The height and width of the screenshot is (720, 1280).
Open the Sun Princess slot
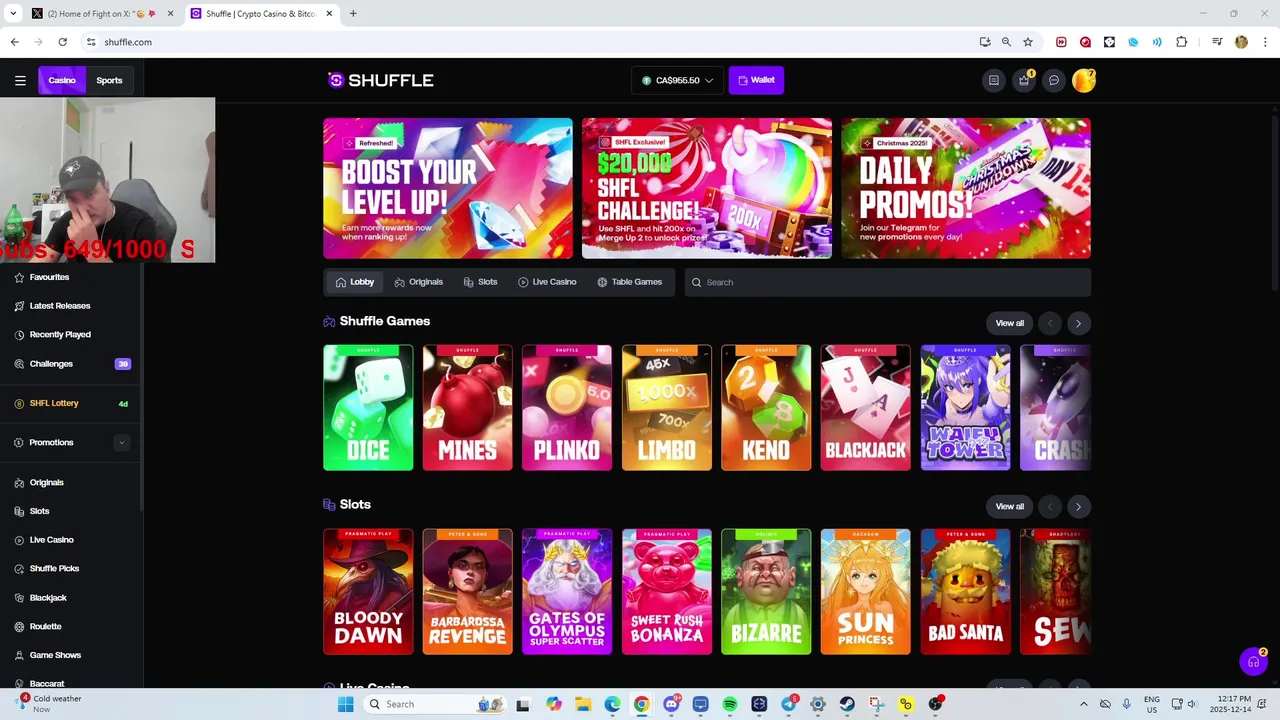[866, 592]
